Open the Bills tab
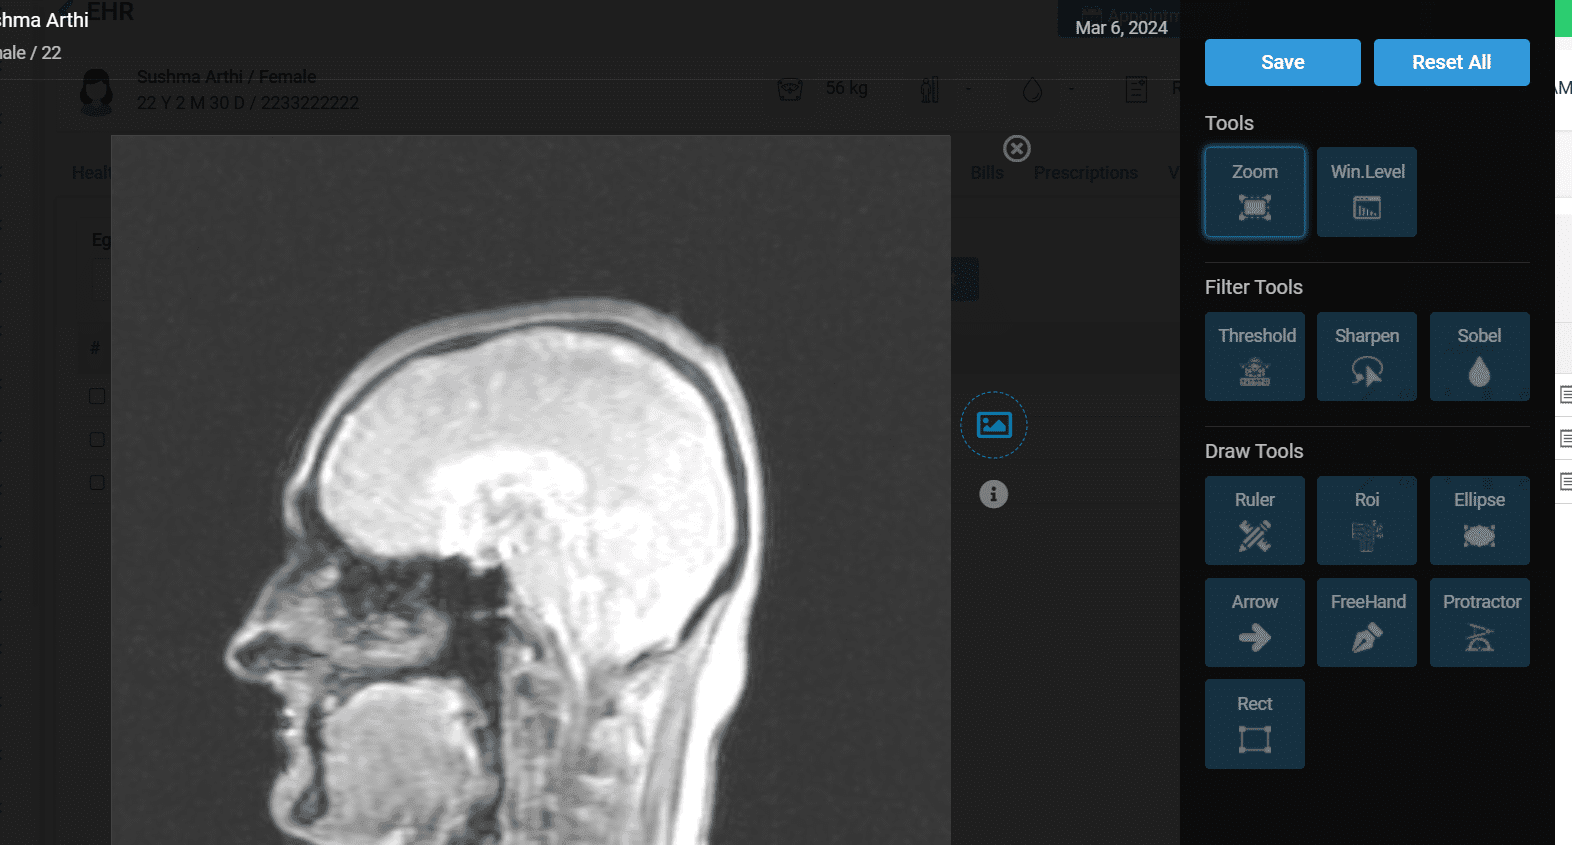1572x845 pixels. (x=986, y=173)
